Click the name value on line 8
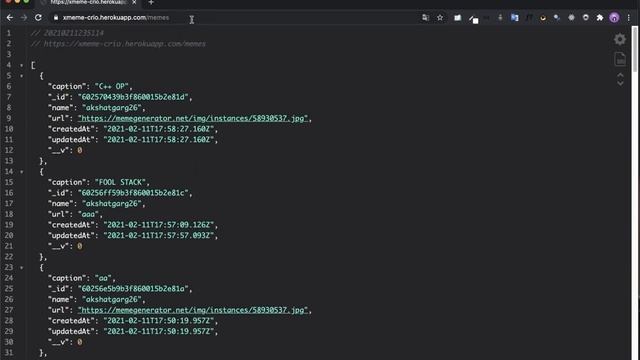This screenshot has height=360, width=640. 112,108
